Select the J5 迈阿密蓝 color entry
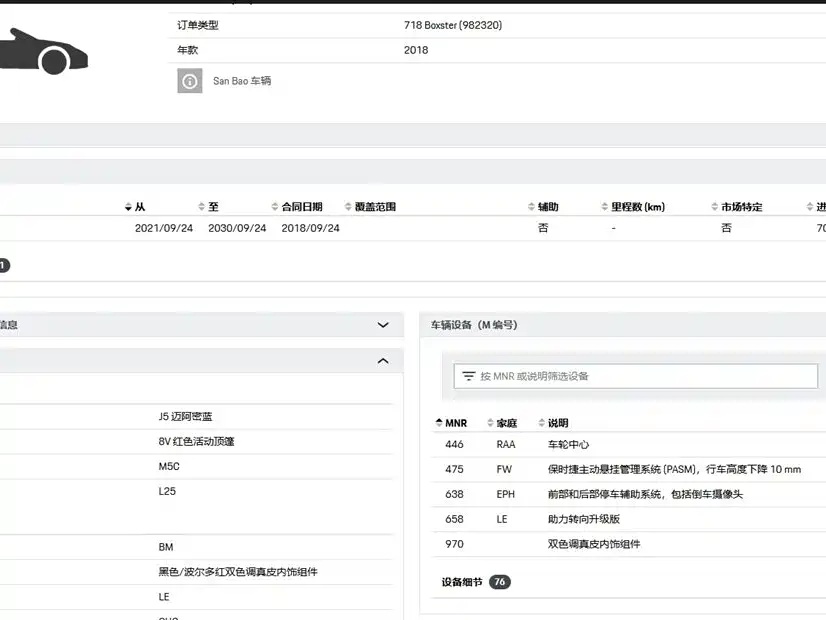The image size is (826, 620). [x=185, y=417]
